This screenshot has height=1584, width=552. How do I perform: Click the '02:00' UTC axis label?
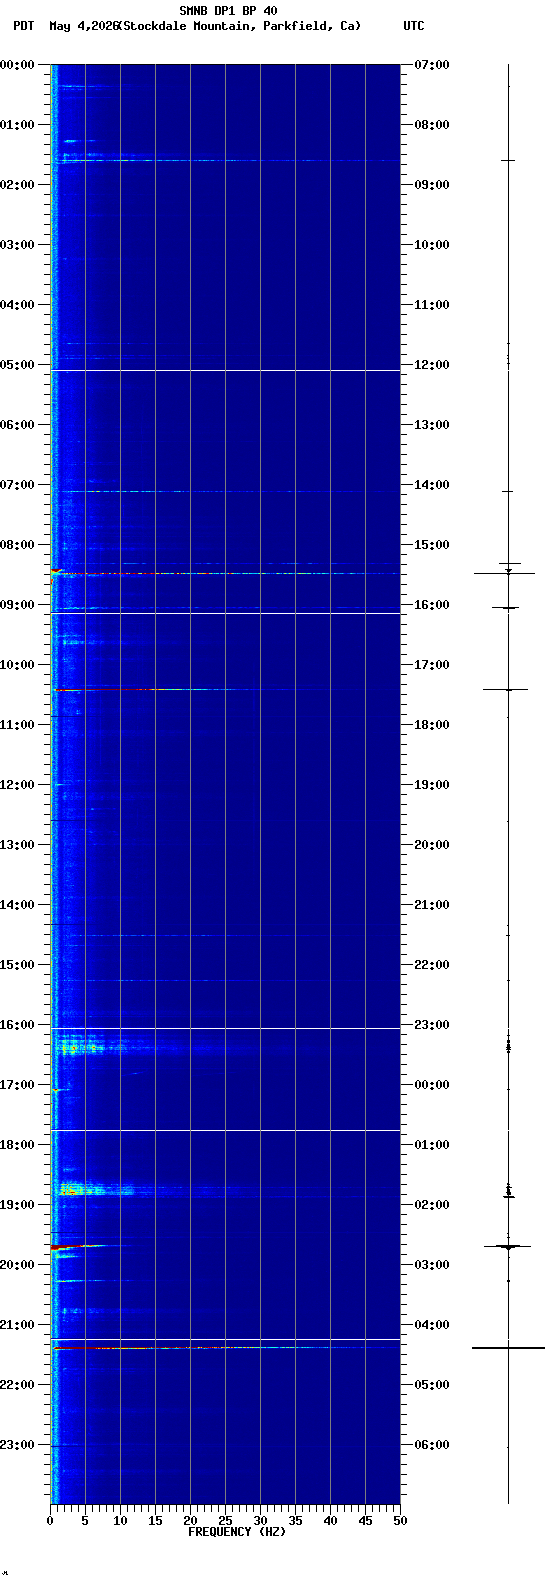coord(432,1205)
